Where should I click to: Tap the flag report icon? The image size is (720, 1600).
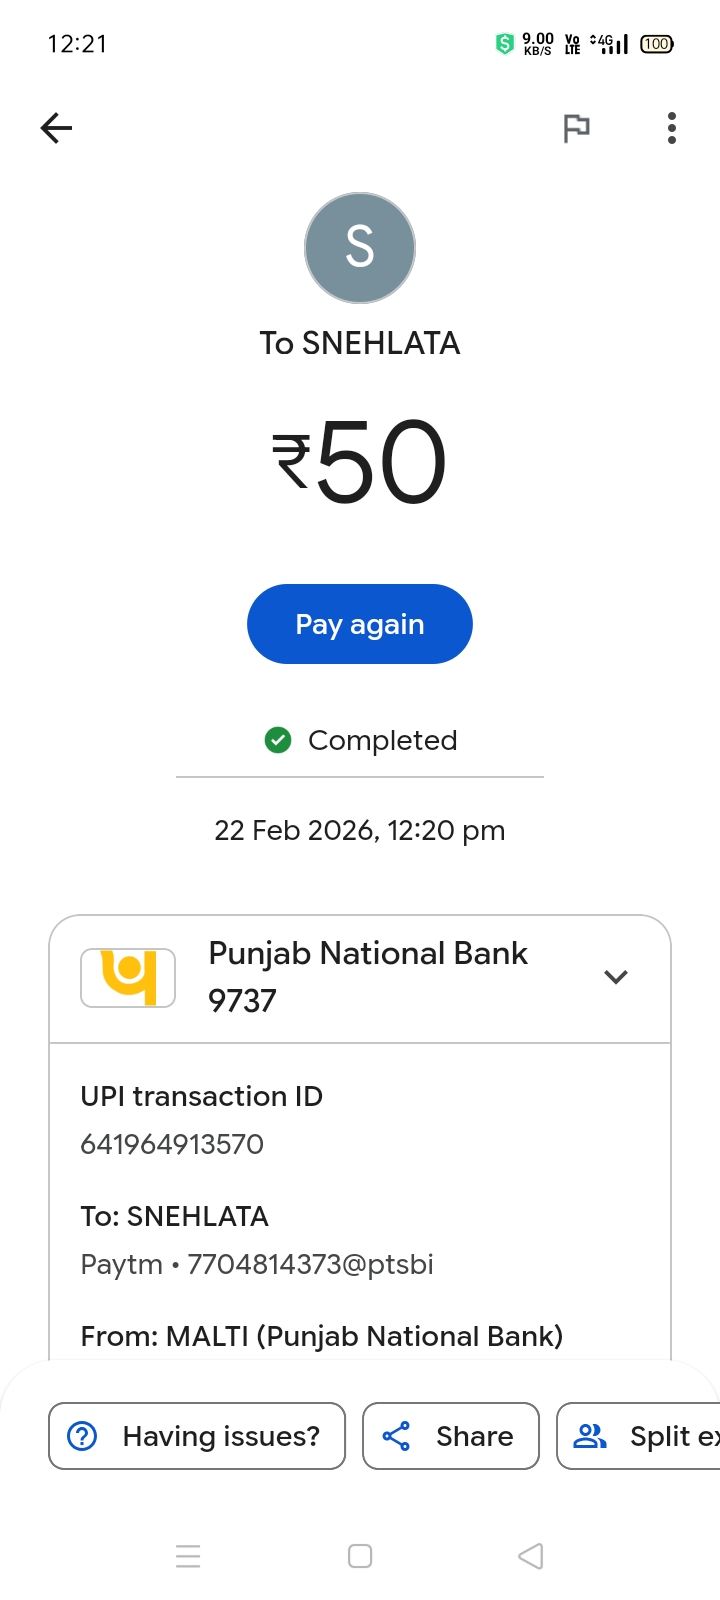click(x=576, y=128)
